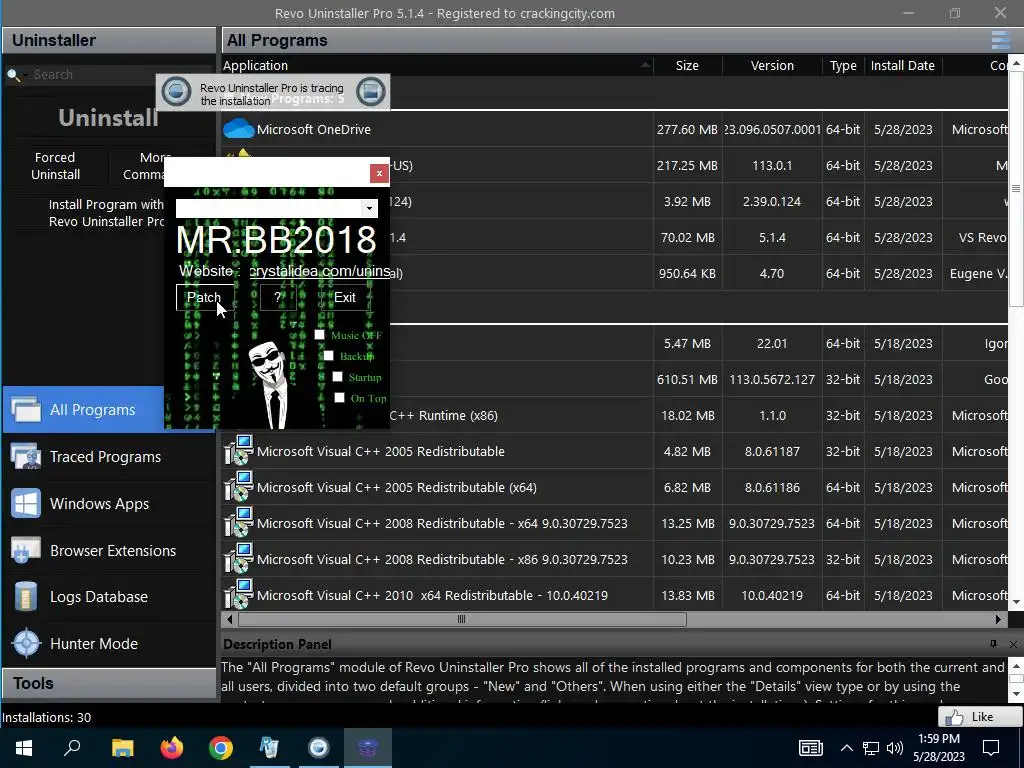This screenshot has height=768, width=1024.
Task: Select the Microsoft OneDrive row name
Action: click(x=313, y=129)
